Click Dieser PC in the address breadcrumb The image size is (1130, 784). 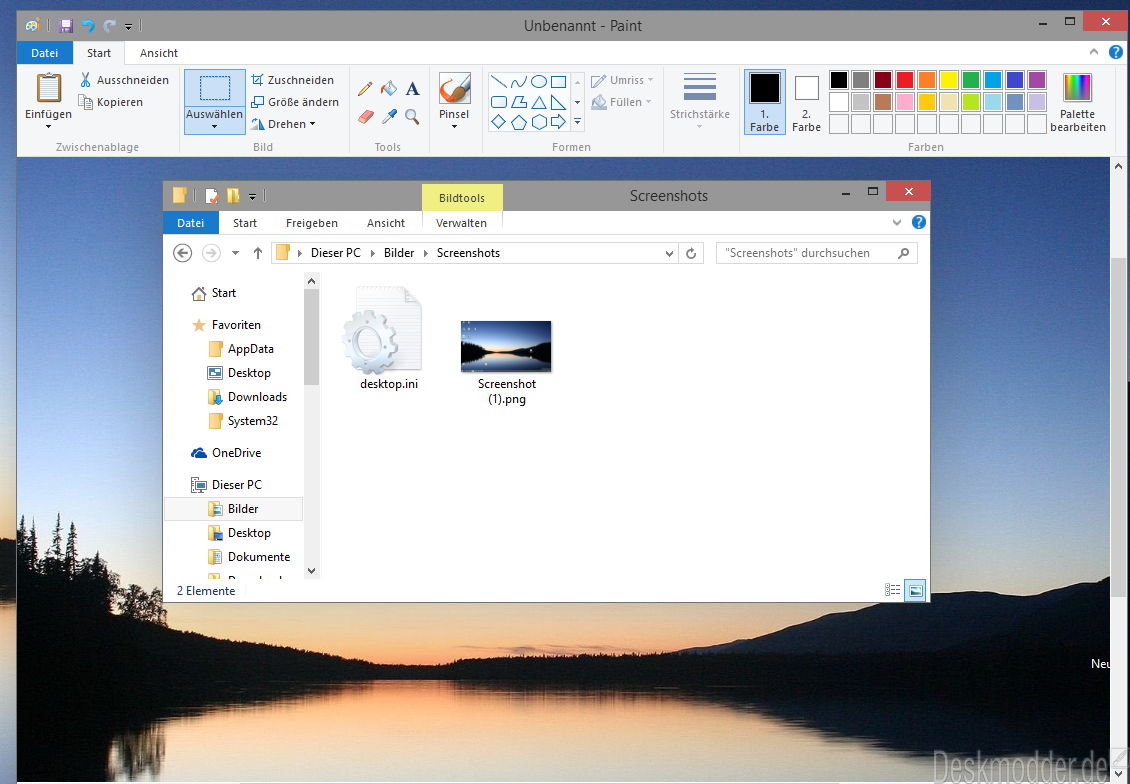pos(336,253)
